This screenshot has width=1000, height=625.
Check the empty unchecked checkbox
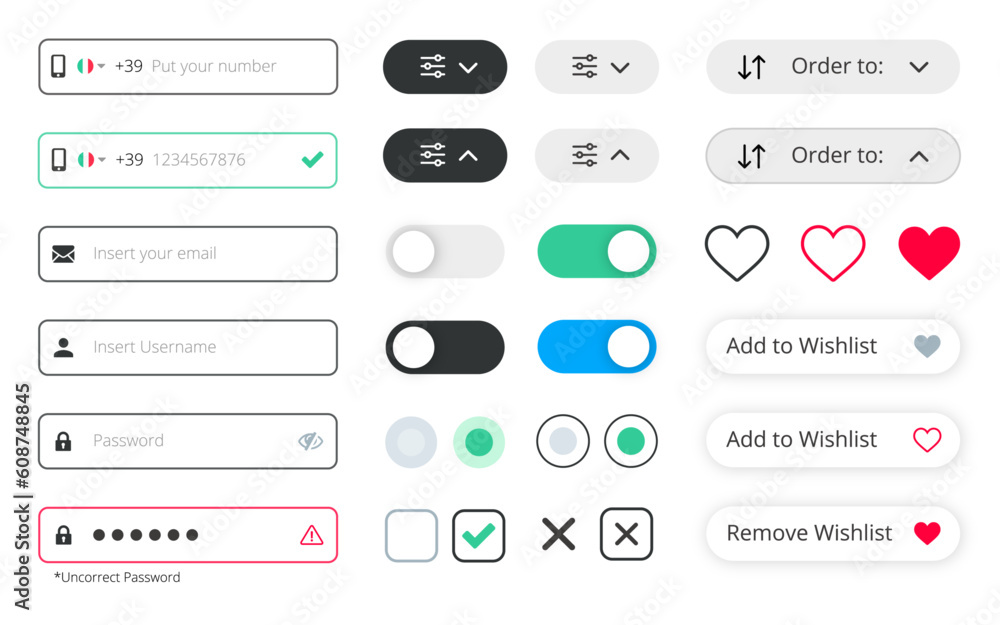[411, 535]
